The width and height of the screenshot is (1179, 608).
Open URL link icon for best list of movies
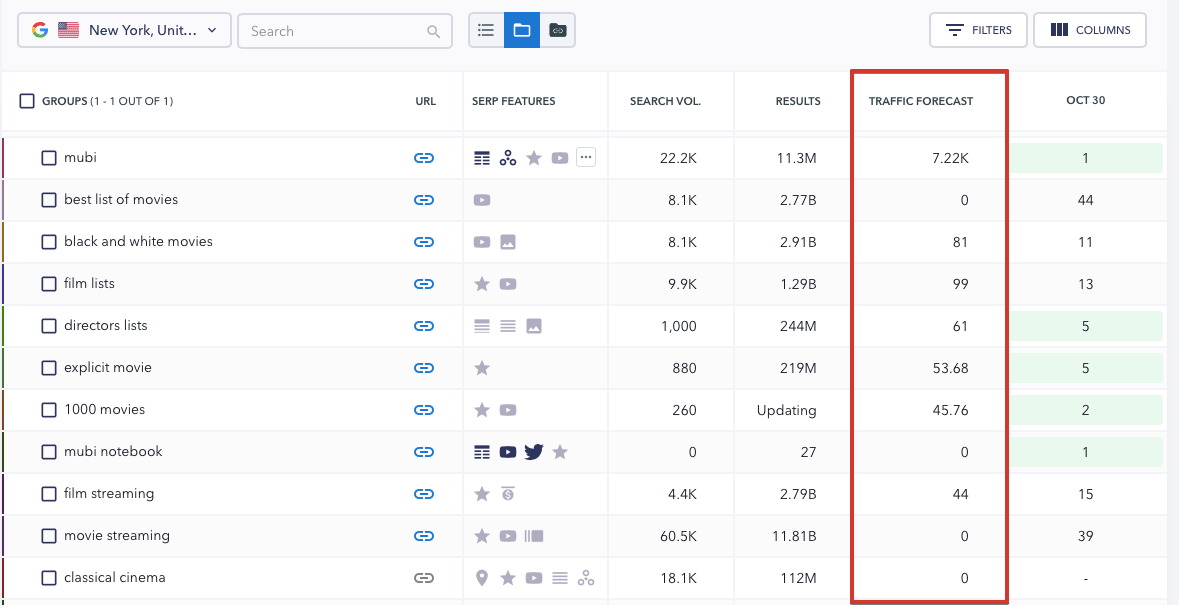click(x=424, y=200)
